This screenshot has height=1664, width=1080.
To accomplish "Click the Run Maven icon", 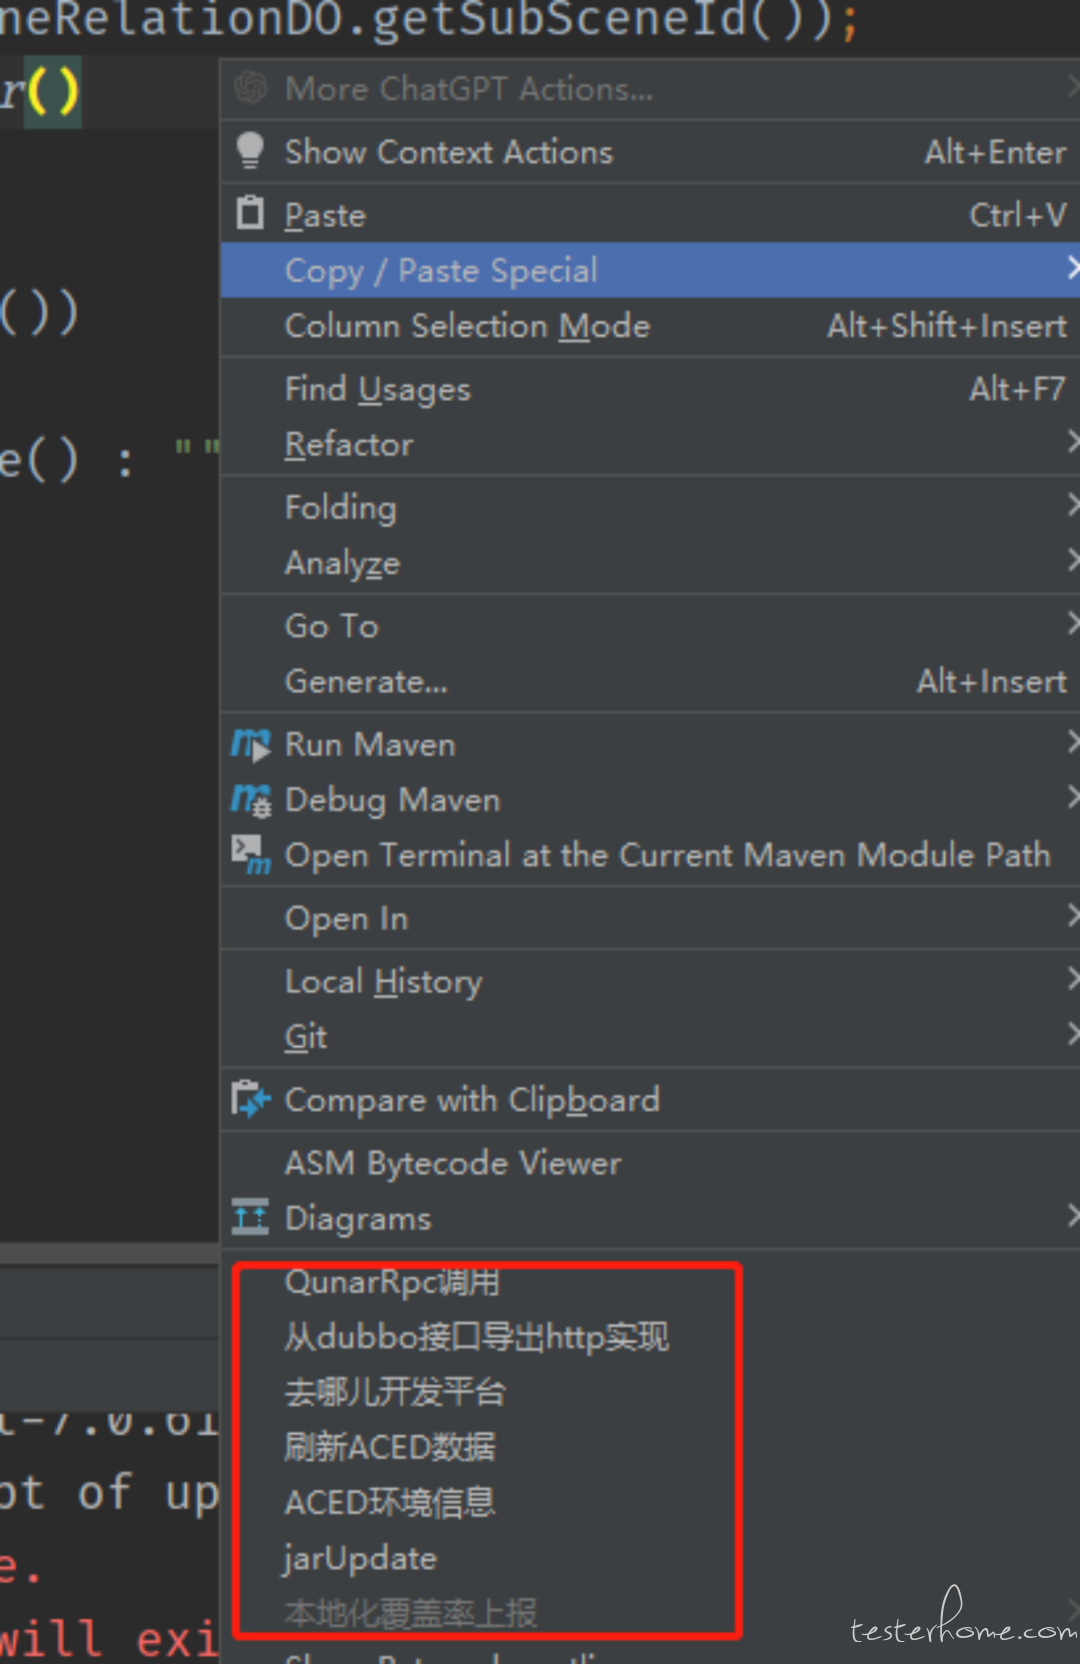I will click(251, 745).
